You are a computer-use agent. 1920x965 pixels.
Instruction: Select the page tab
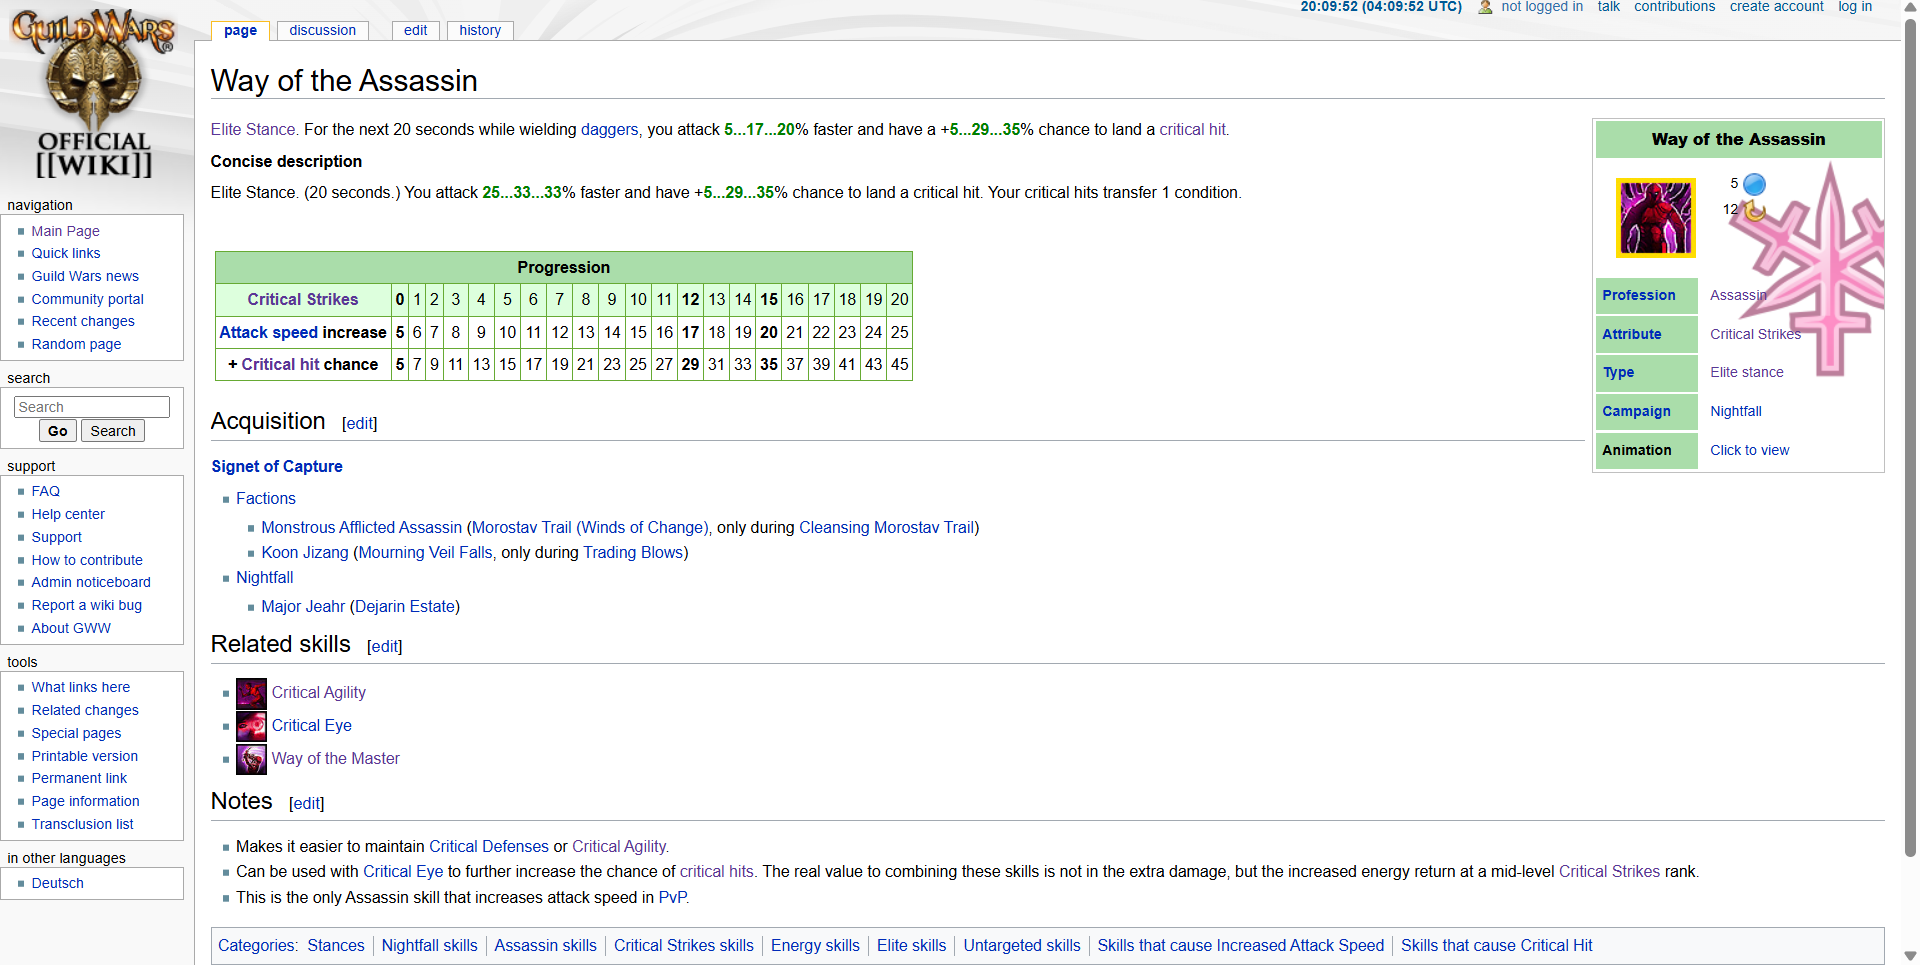240,30
